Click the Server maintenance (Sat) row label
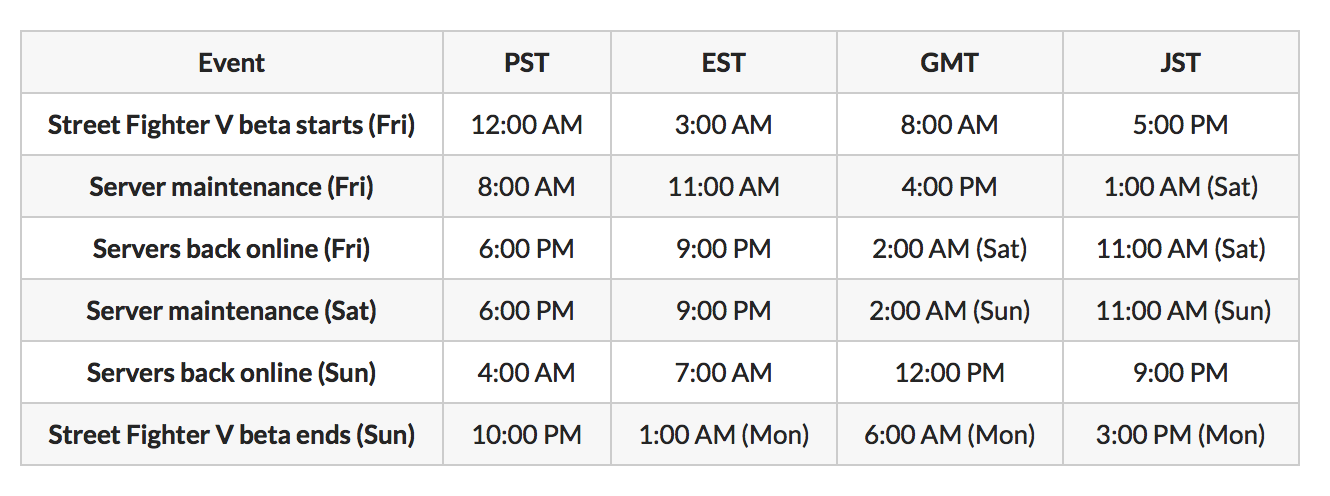1330x496 pixels. point(232,311)
